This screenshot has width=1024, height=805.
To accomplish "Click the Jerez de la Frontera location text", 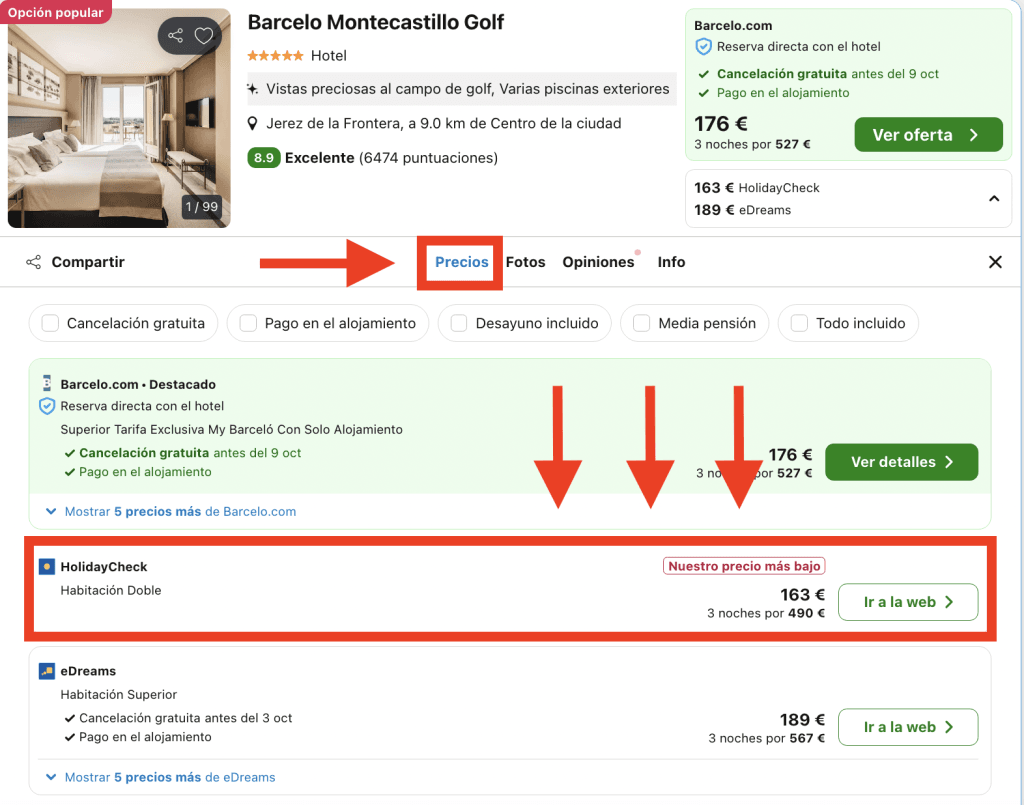I will pyautogui.click(x=443, y=123).
